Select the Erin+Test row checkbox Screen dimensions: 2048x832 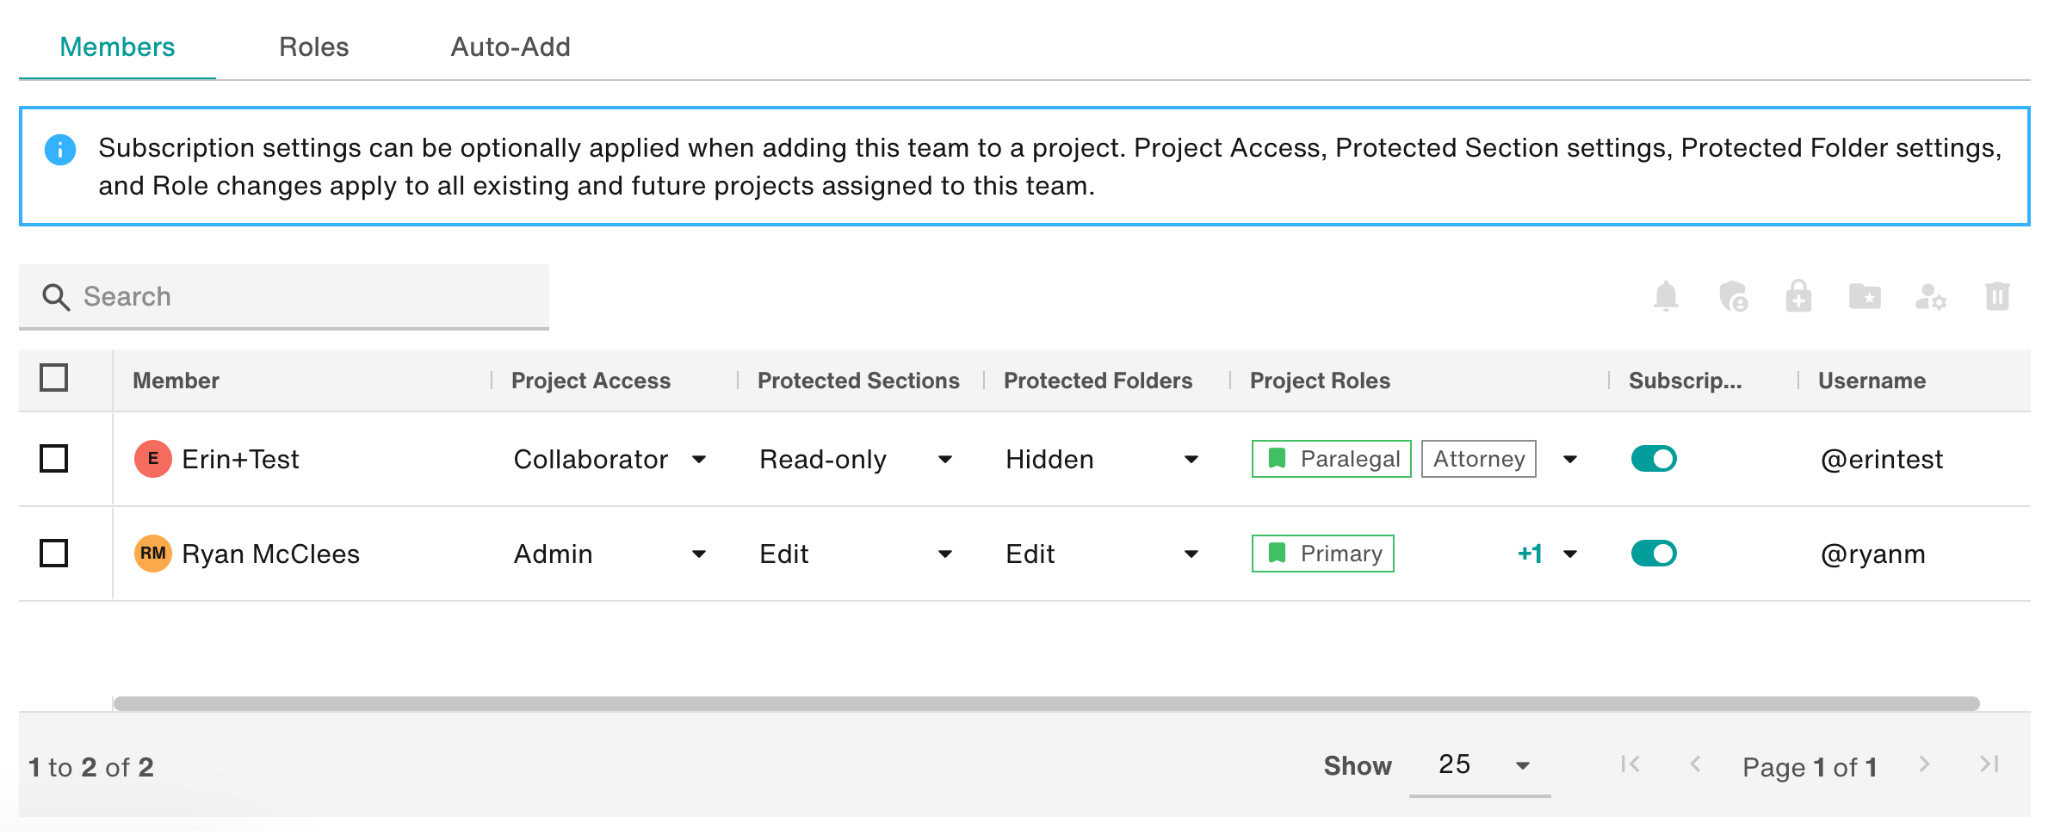pos(54,459)
